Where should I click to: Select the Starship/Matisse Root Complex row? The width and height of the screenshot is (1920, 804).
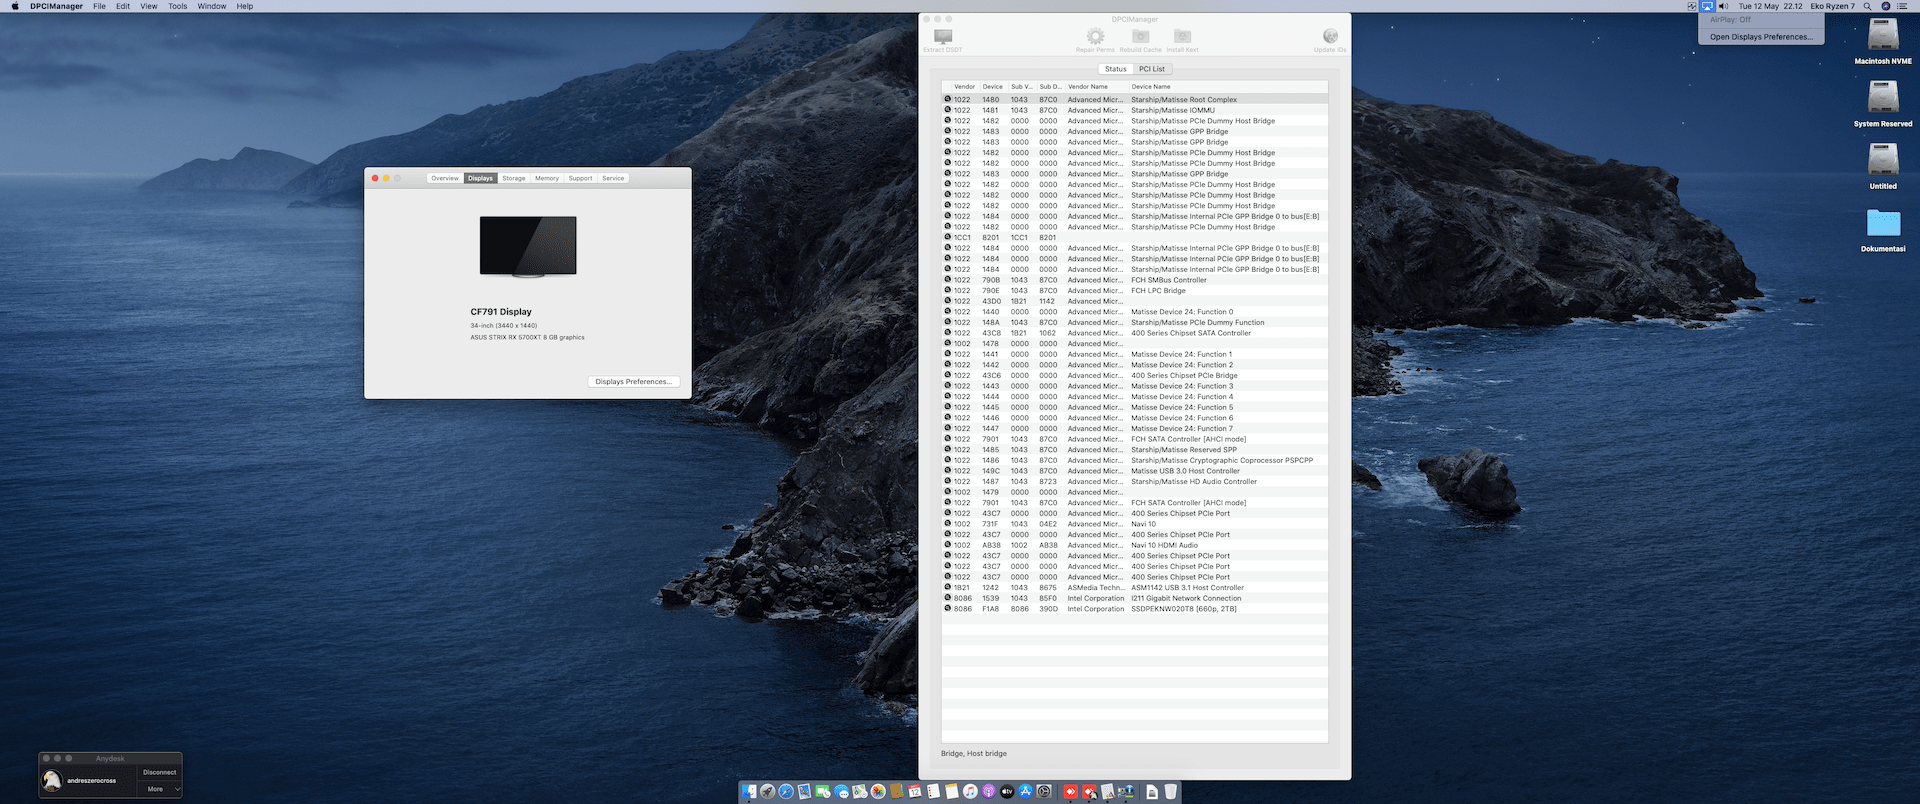[1135, 99]
